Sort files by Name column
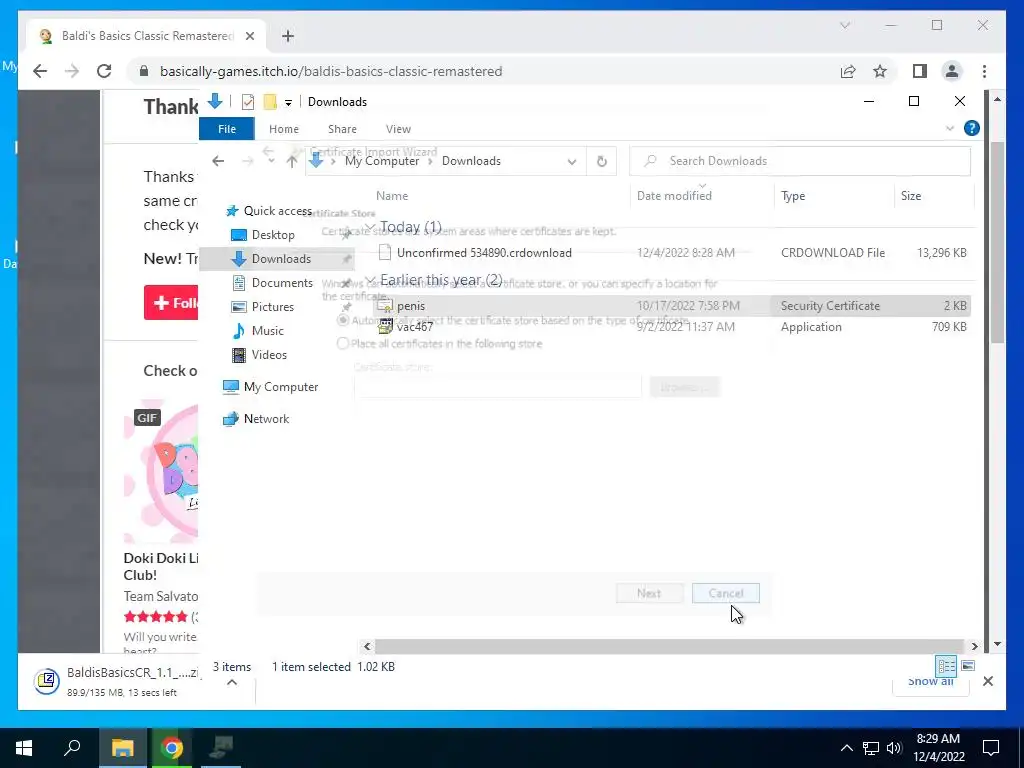Screen dimensions: 1024x768 pyautogui.click(x=500, y=195)
